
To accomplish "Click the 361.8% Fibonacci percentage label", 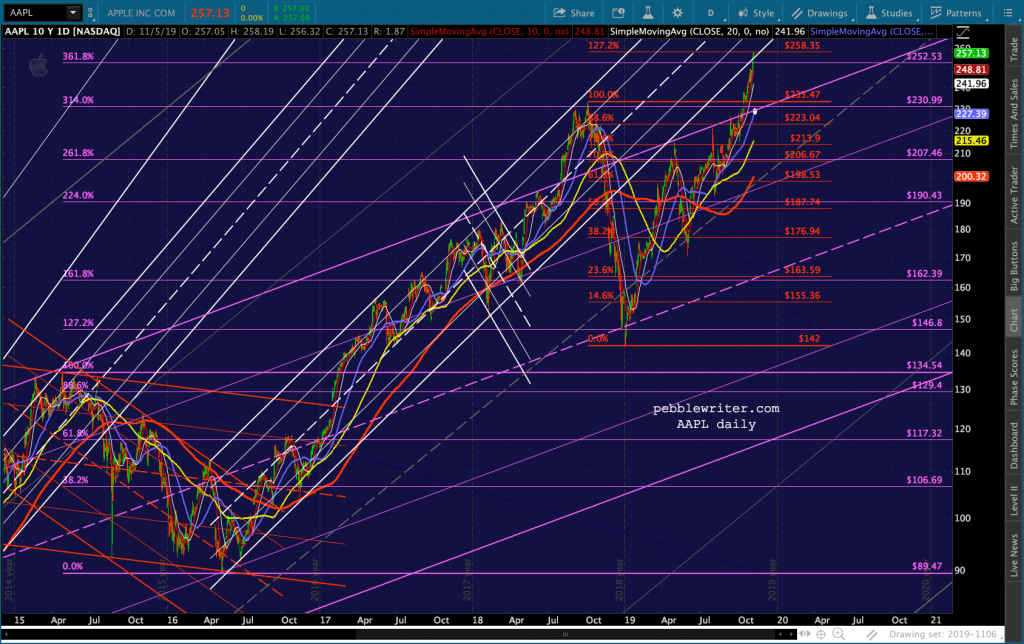I will pos(78,56).
